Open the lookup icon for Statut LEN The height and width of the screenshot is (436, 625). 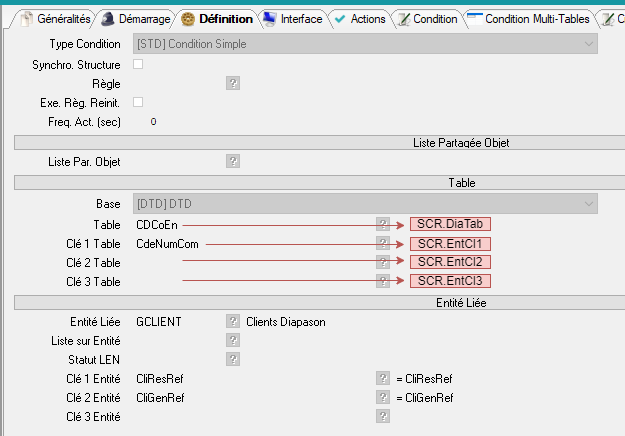(233, 359)
